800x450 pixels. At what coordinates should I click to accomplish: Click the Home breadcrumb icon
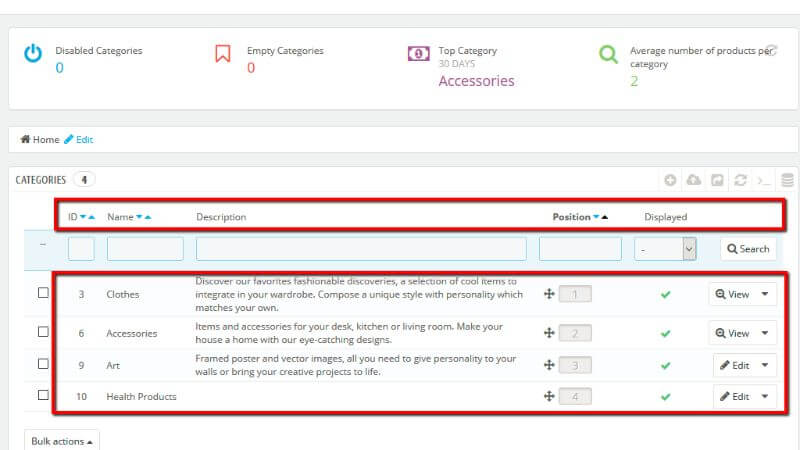tap(25, 139)
